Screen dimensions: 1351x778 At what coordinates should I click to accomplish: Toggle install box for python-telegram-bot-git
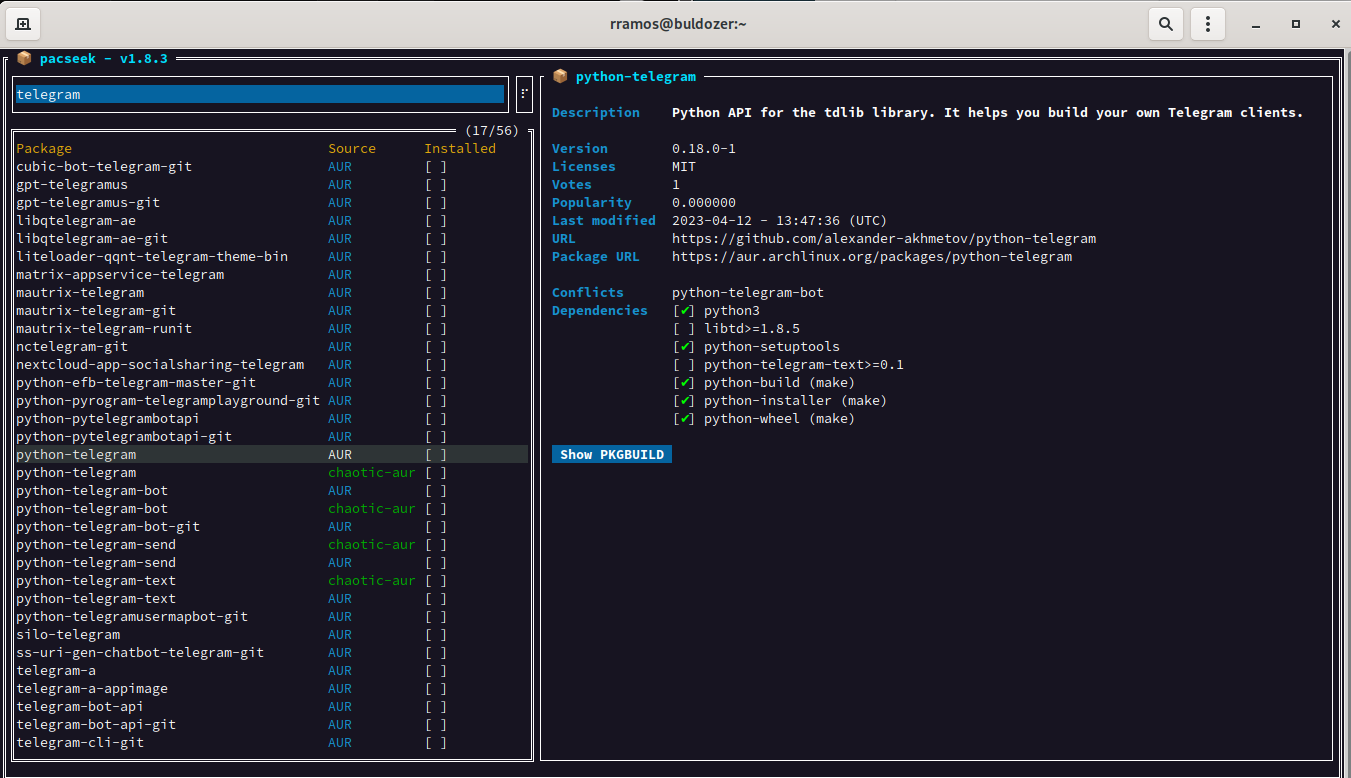tap(436, 526)
